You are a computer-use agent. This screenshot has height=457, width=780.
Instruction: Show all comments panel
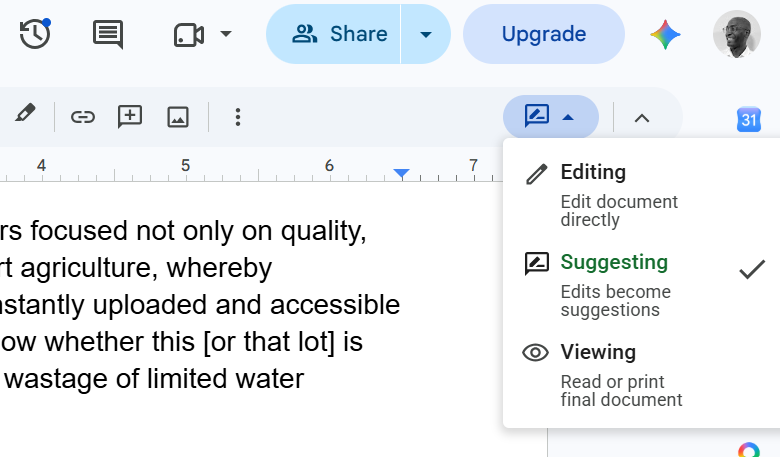[108, 34]
